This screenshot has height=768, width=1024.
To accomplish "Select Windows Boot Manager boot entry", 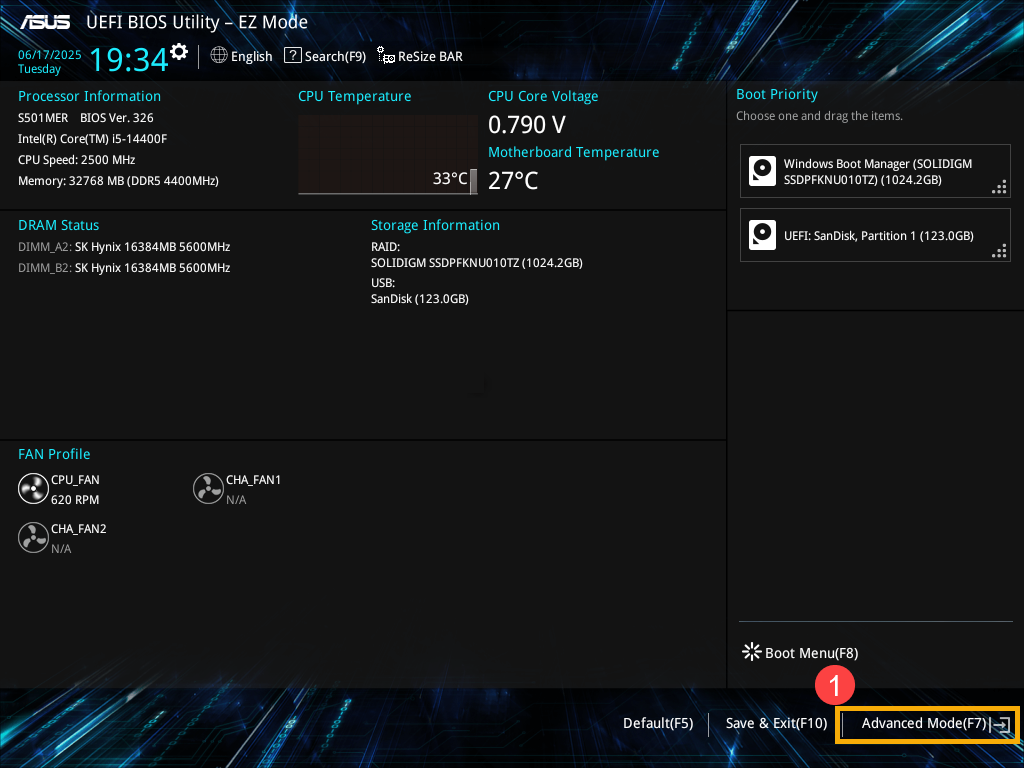I will [x=875, y=171].
